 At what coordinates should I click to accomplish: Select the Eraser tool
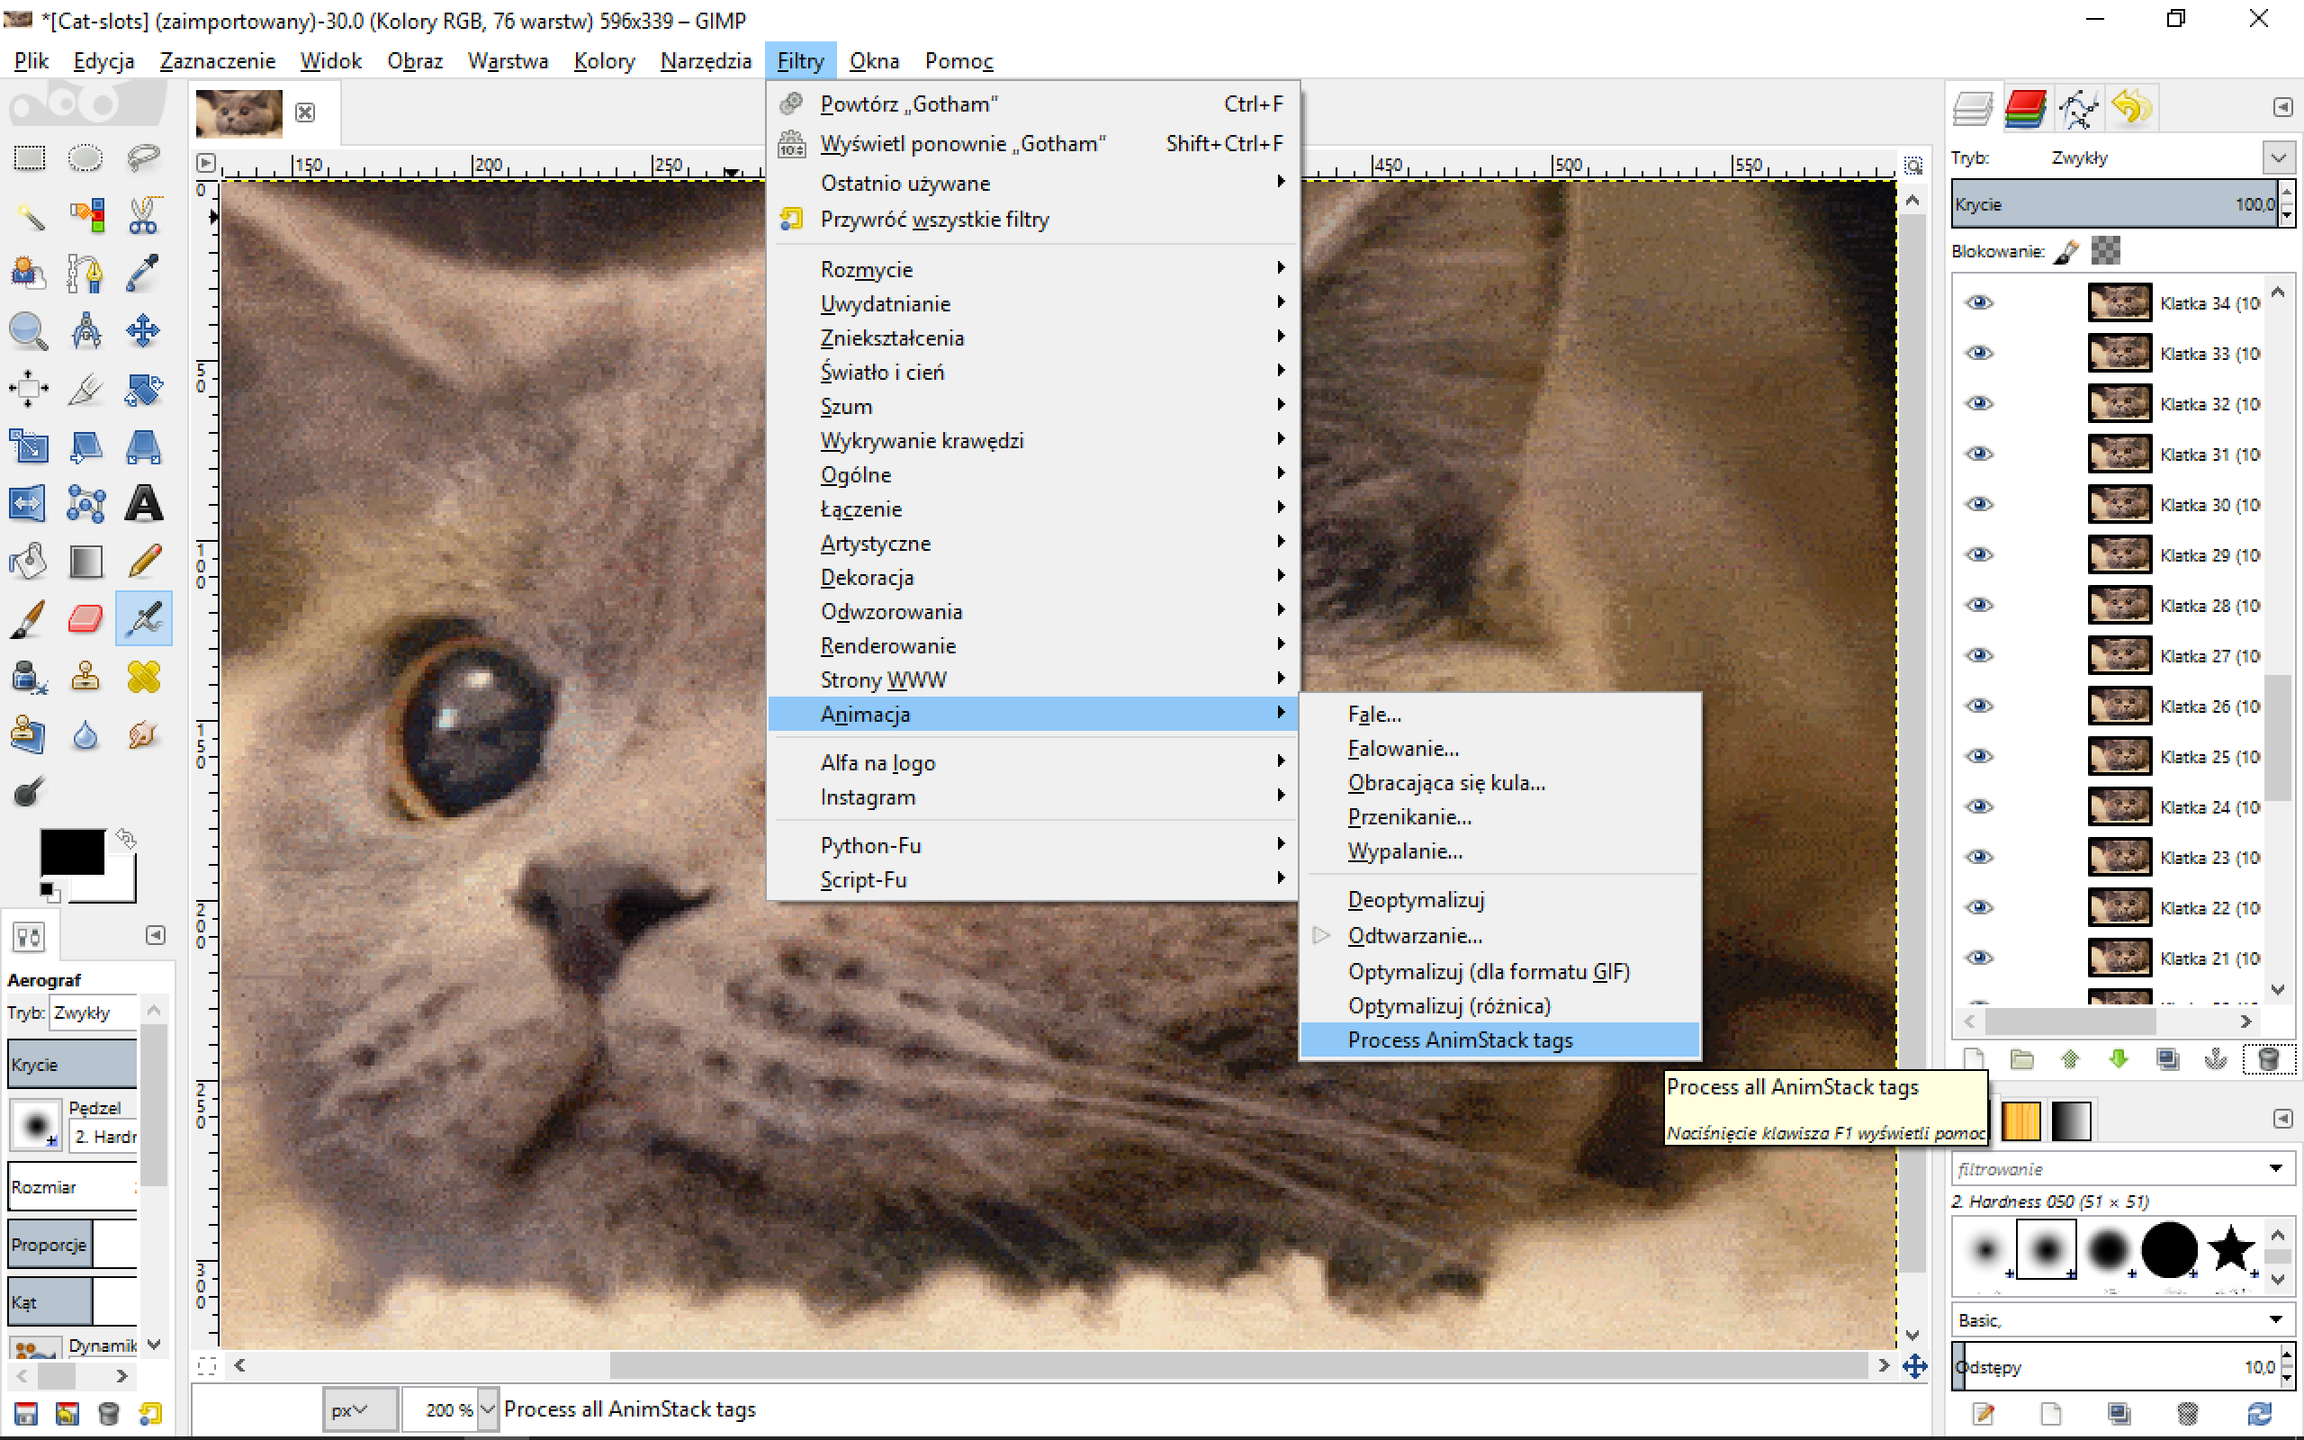tap(85, 619)
